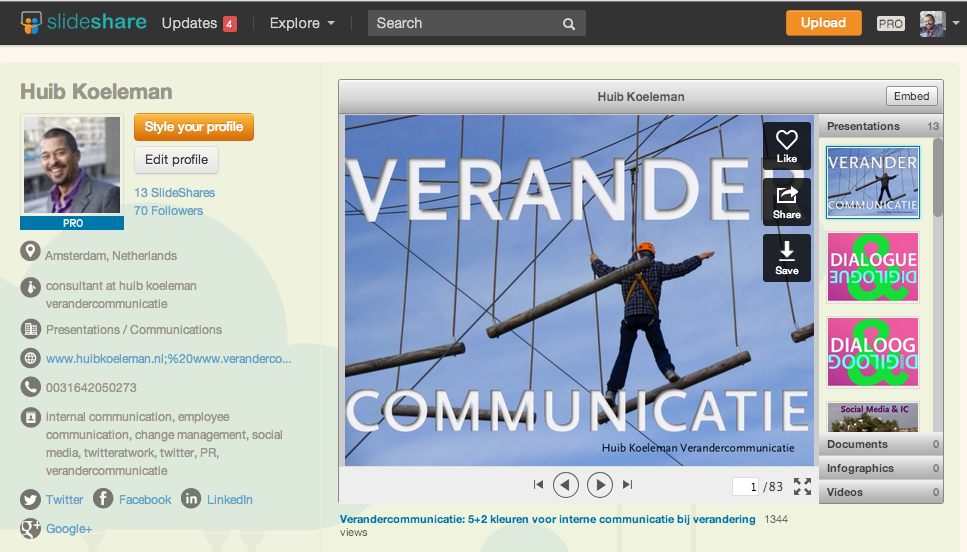The width and height of the screenshot is (967, 552).
Task: Click the about-tags contact card icon
Action: coord(30,418)
